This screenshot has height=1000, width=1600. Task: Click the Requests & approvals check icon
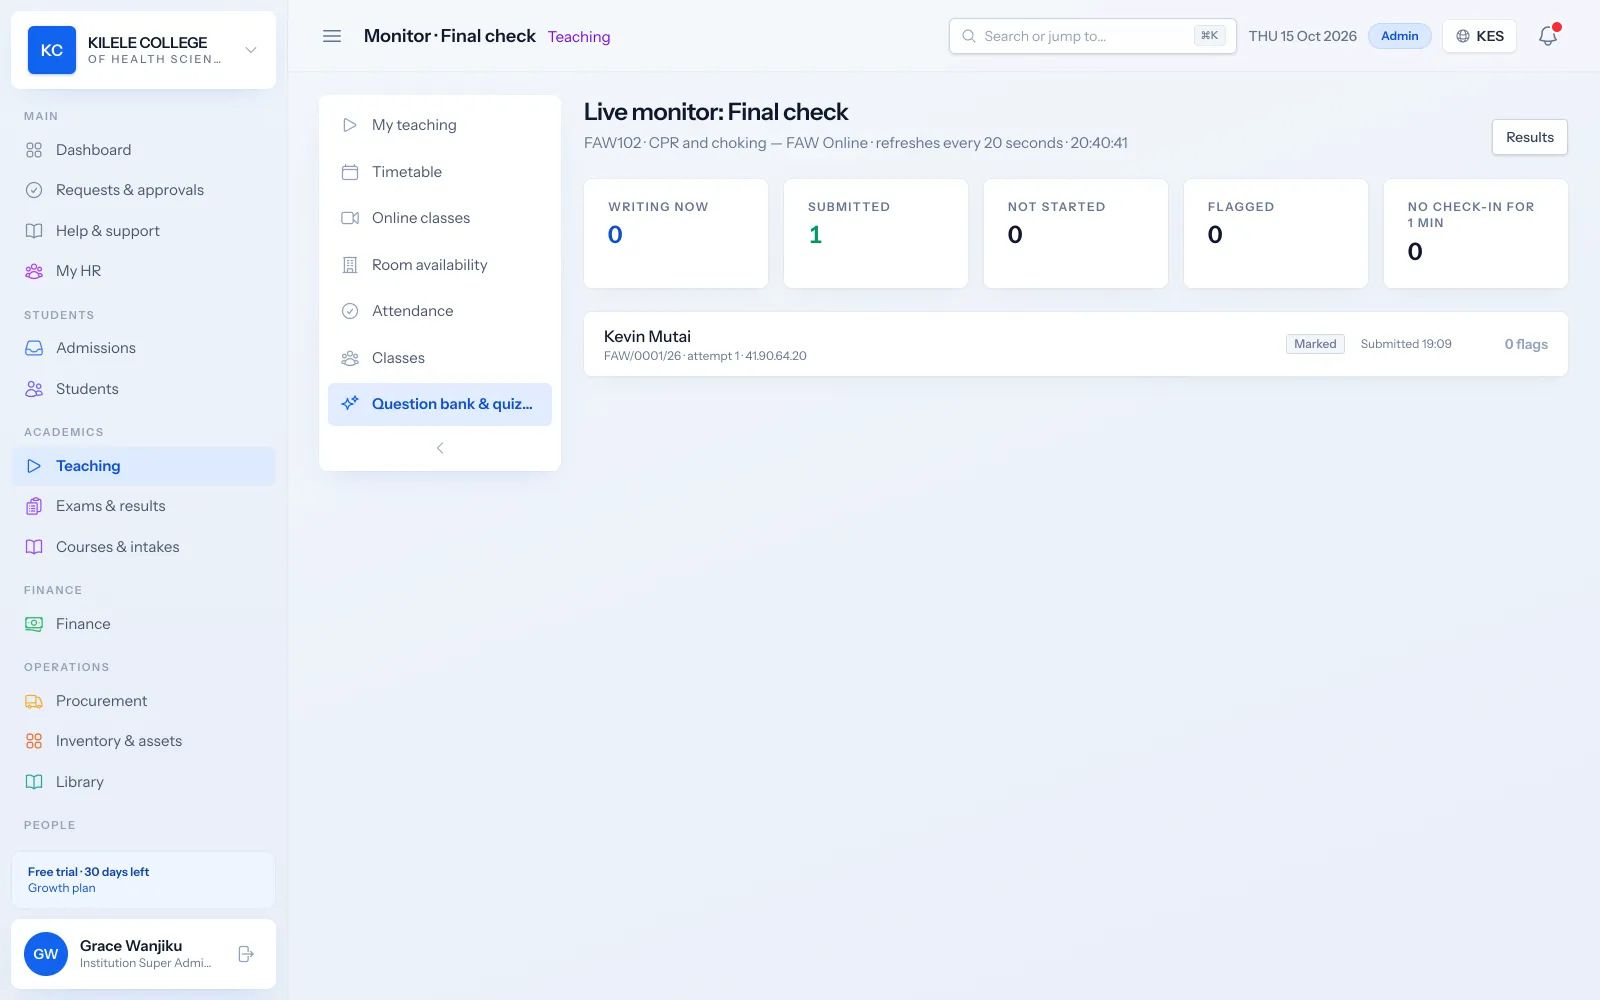[34, 190]
